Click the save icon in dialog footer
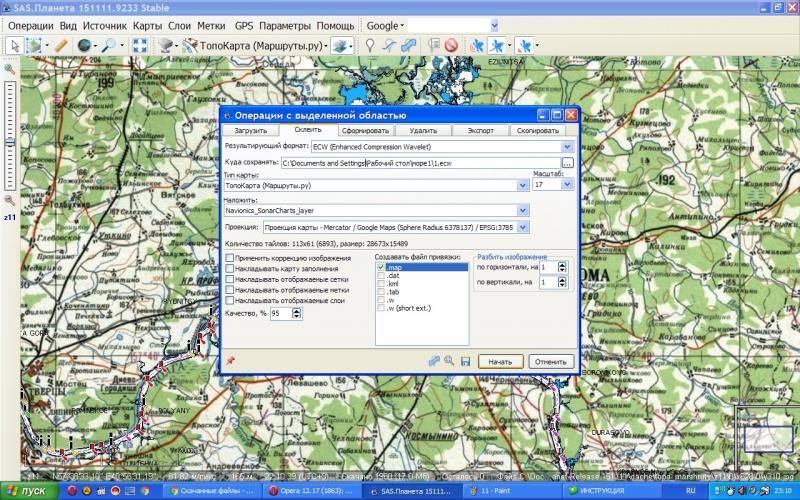The width and height of the screenshot is (800, 500). (x=465, y=360)
